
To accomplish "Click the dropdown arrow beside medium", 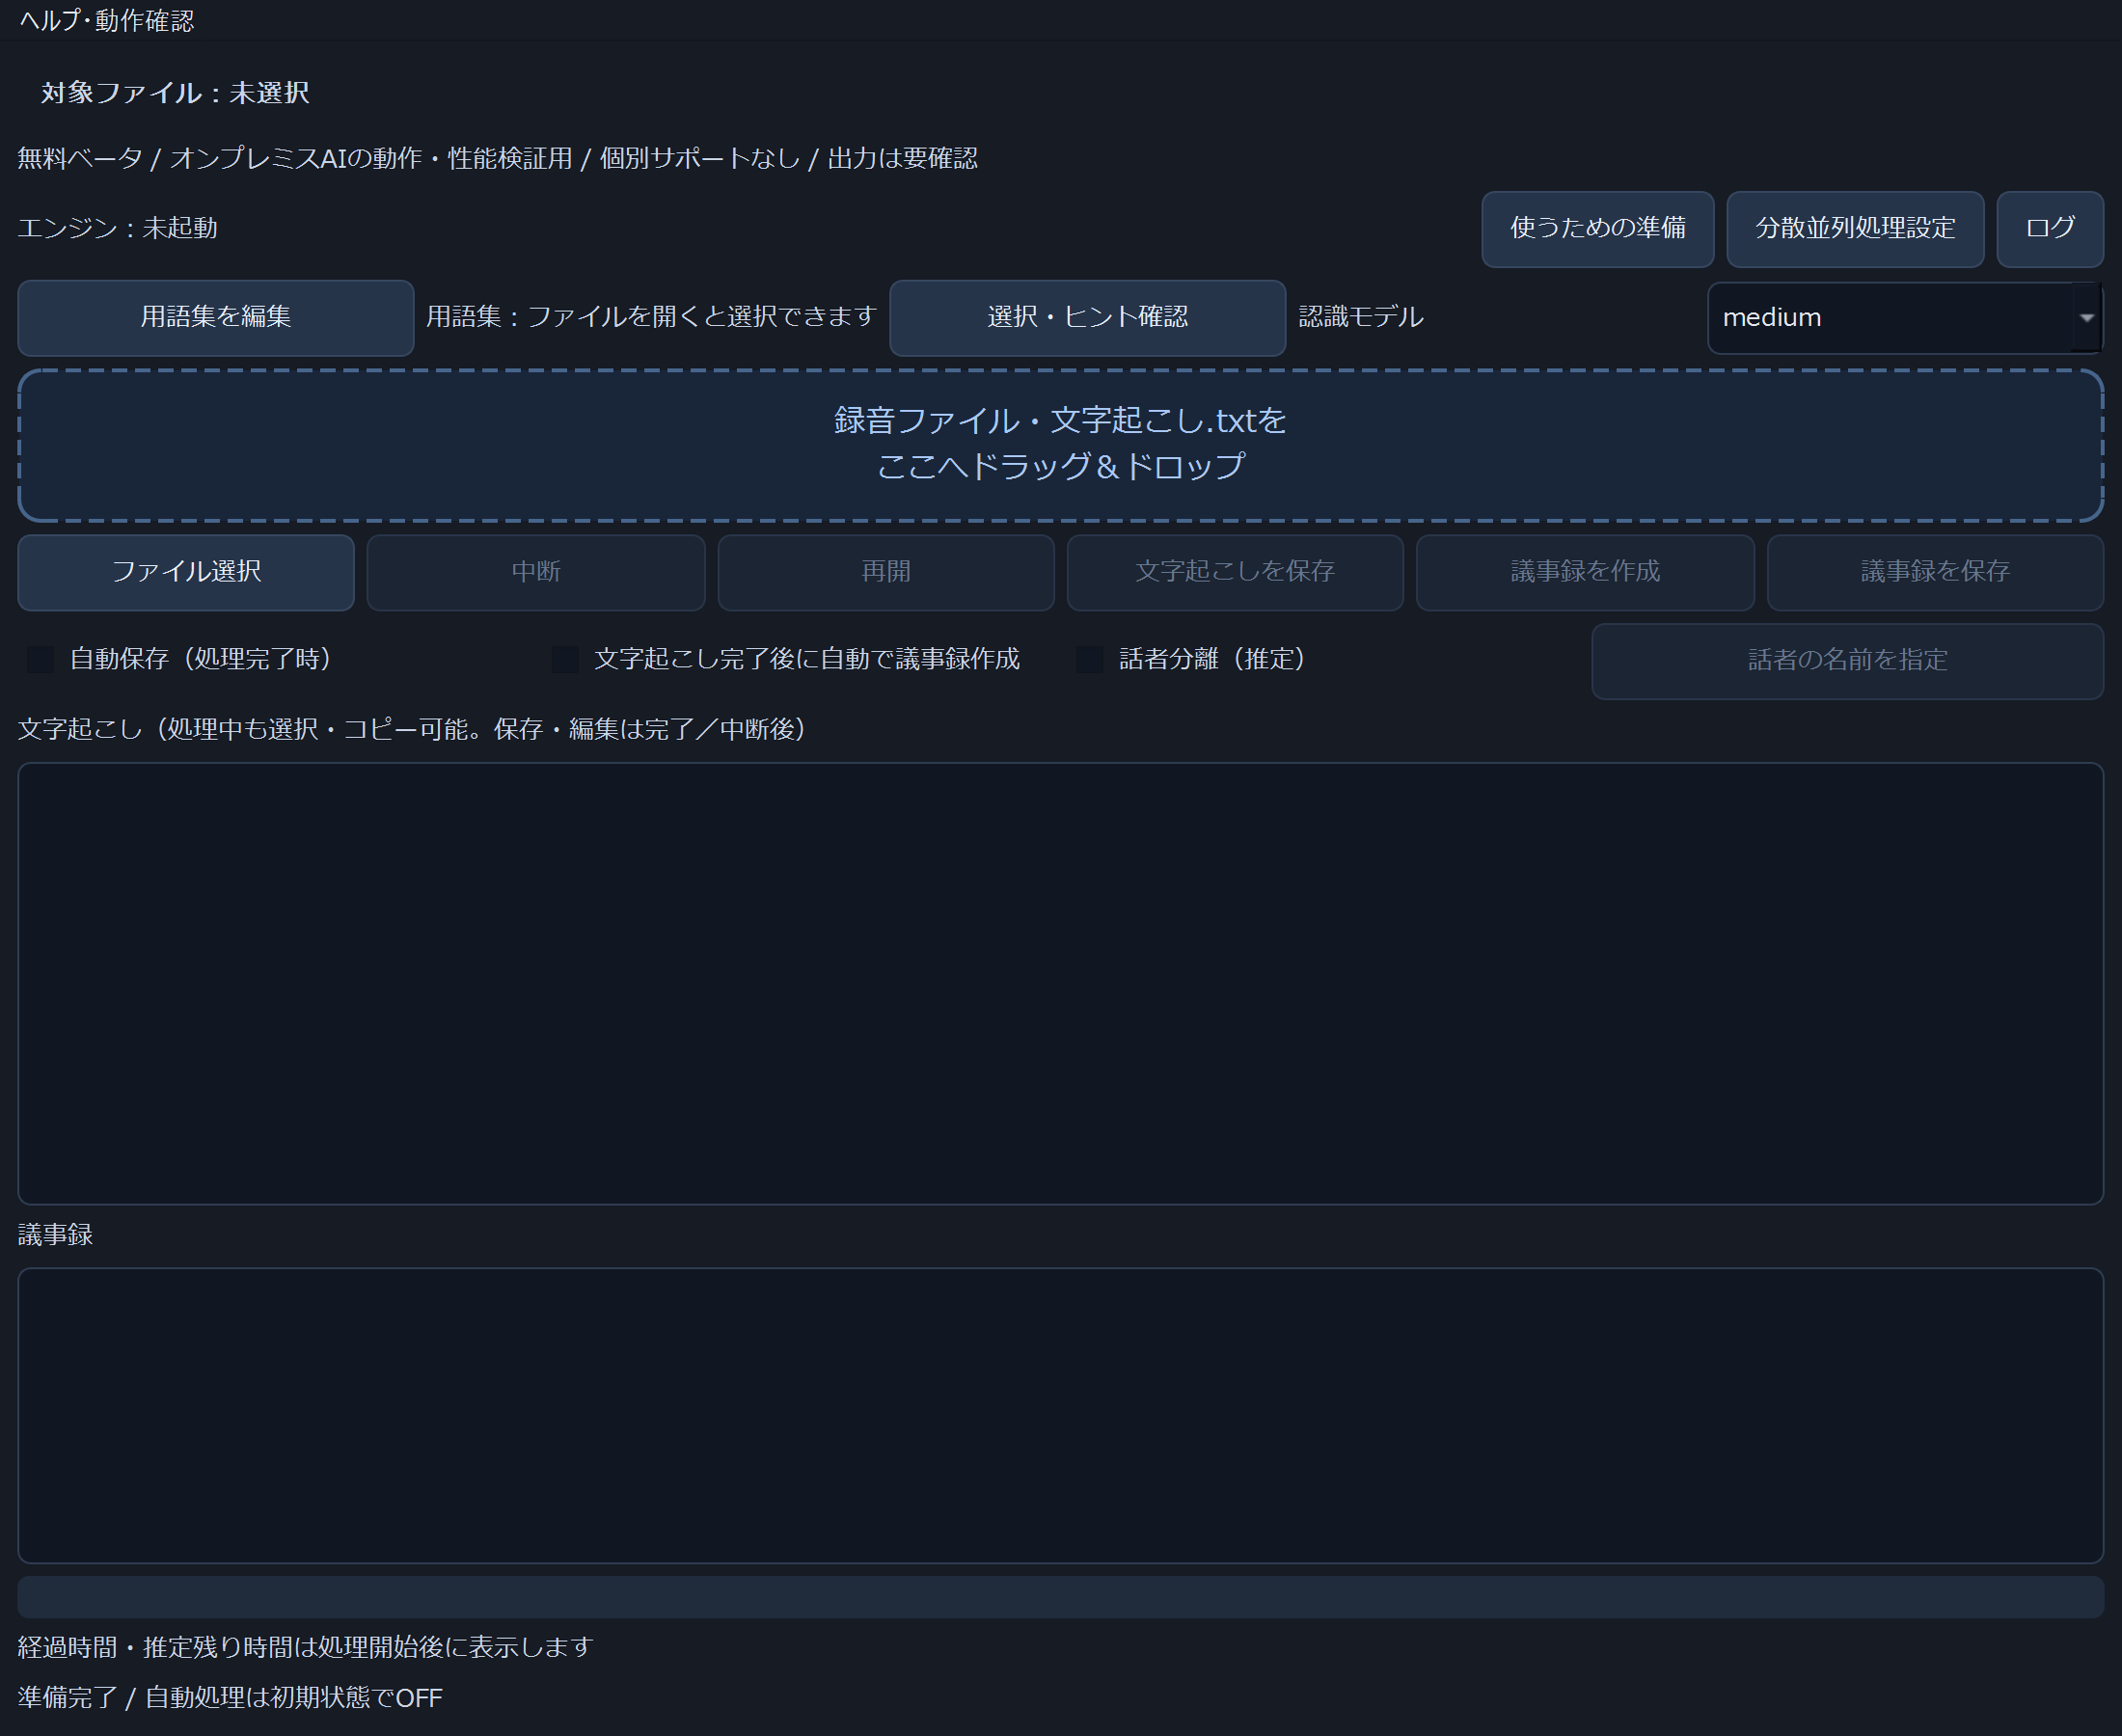I will pyautogui.click(x=2086, y=318).
